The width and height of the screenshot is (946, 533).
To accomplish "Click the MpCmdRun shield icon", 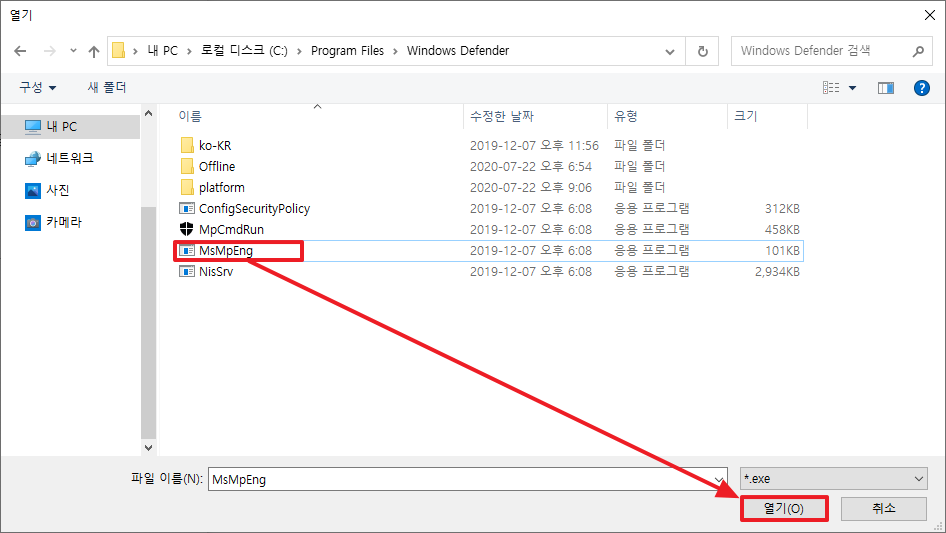I will click(187, 229).
